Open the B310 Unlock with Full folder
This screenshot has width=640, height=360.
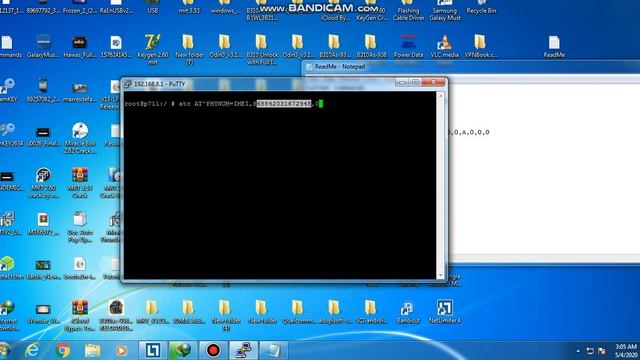click(x=262, y=49)
